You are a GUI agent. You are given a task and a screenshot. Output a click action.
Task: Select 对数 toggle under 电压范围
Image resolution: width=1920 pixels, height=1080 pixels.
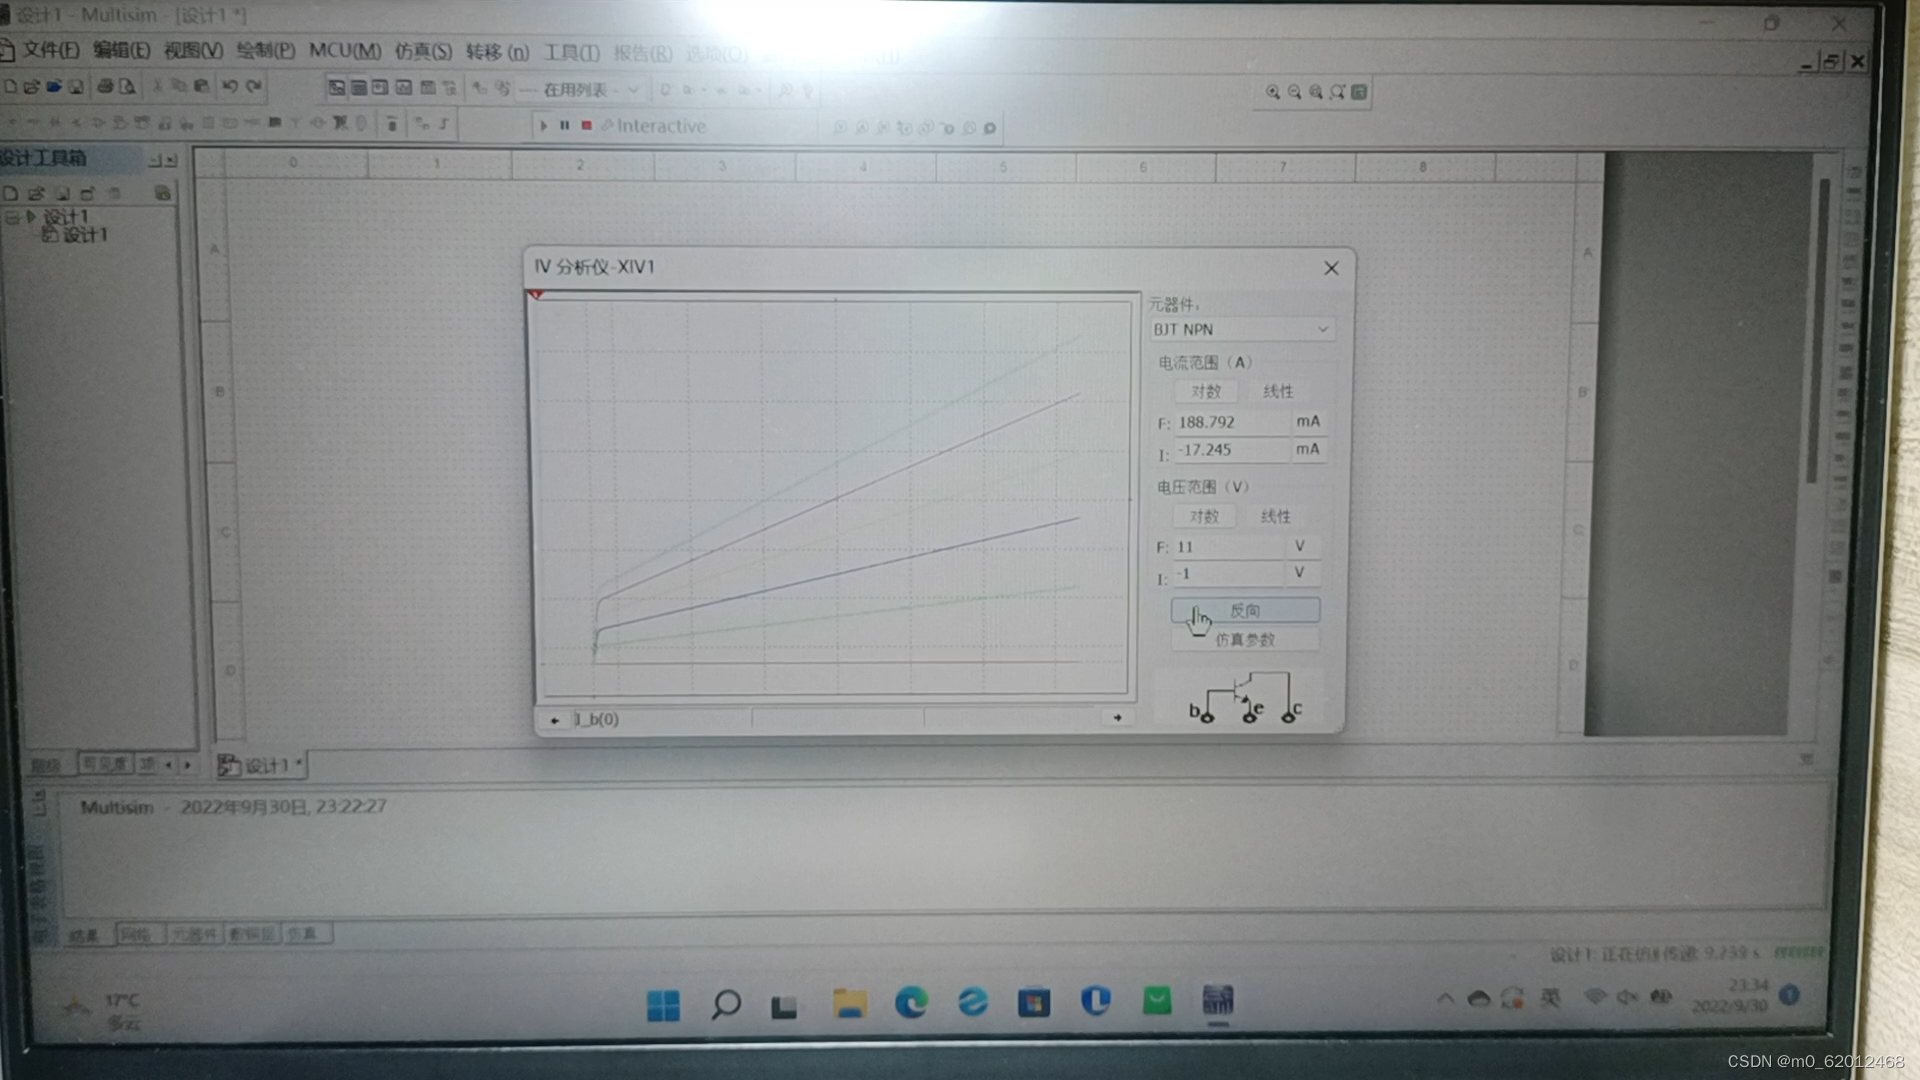tap(1204, 516)
